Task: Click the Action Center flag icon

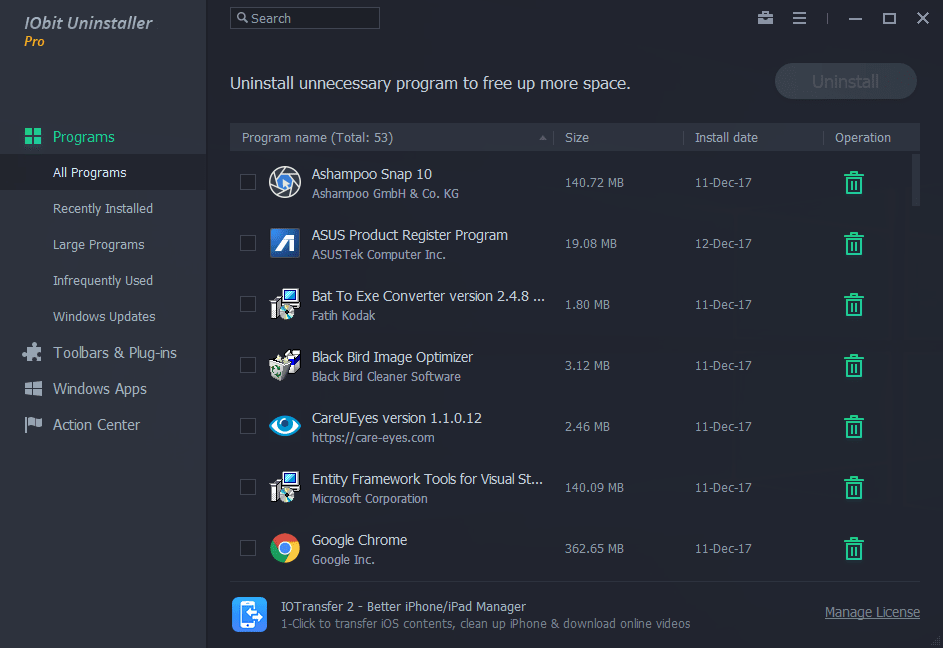Action: coord(33,425)
